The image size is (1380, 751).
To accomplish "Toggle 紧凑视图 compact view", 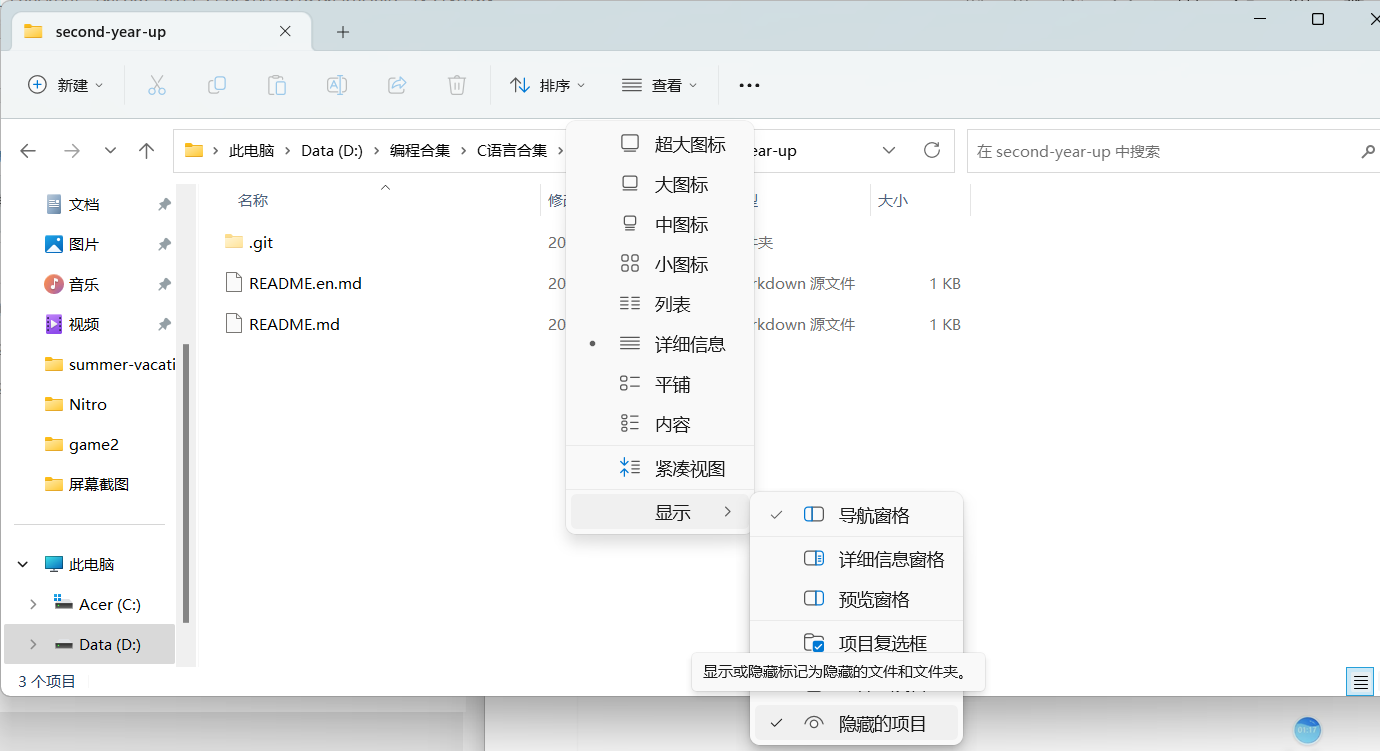I will tap(660, 468).
